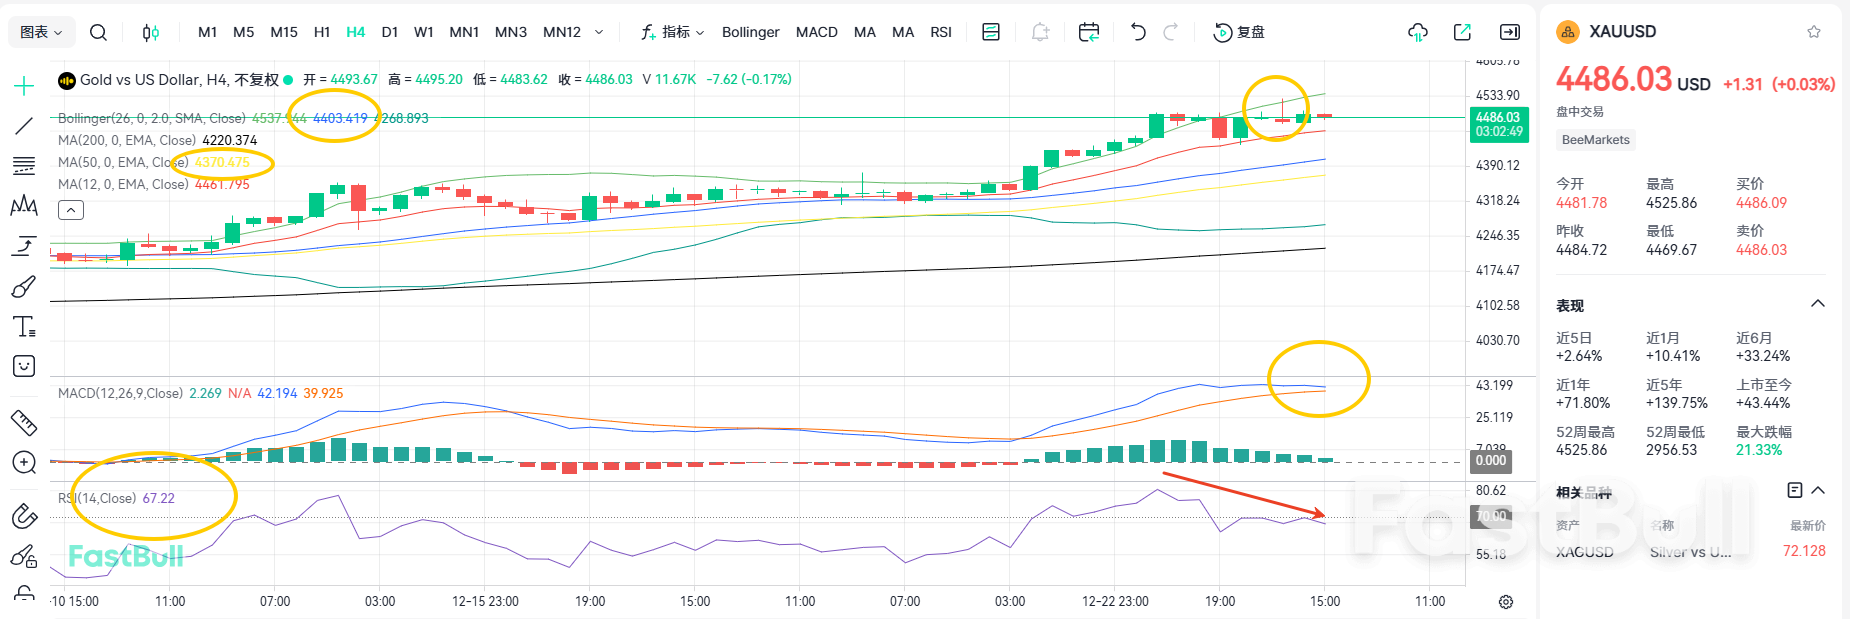Click the 复盘 replay button
1850x619 pixels.
coord(1239,32)
